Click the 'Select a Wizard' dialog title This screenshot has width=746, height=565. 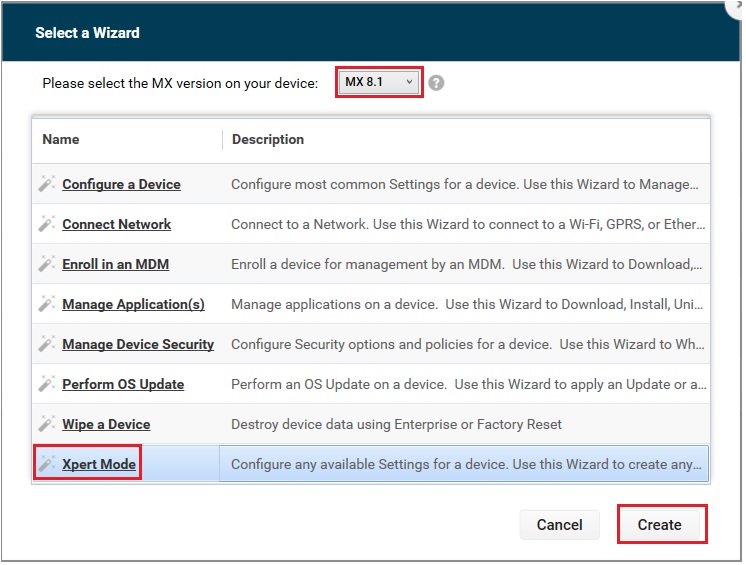88,33
